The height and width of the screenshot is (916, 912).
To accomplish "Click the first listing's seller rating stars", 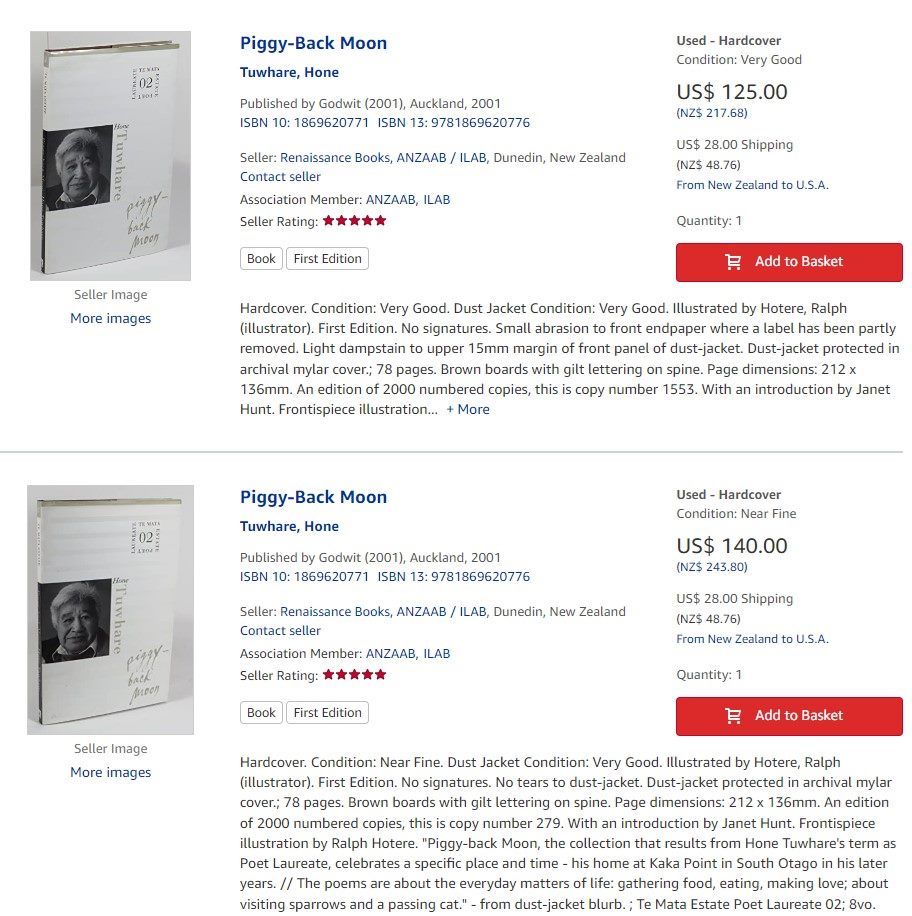I will [x=355, y=221].
